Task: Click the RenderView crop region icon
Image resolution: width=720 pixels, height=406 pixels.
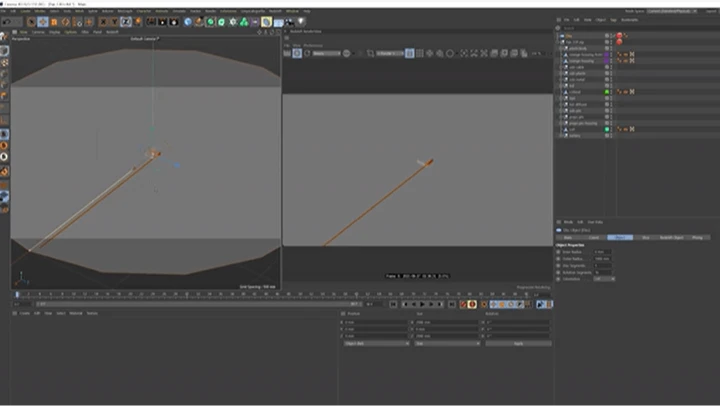Action: tap(370, 53)
